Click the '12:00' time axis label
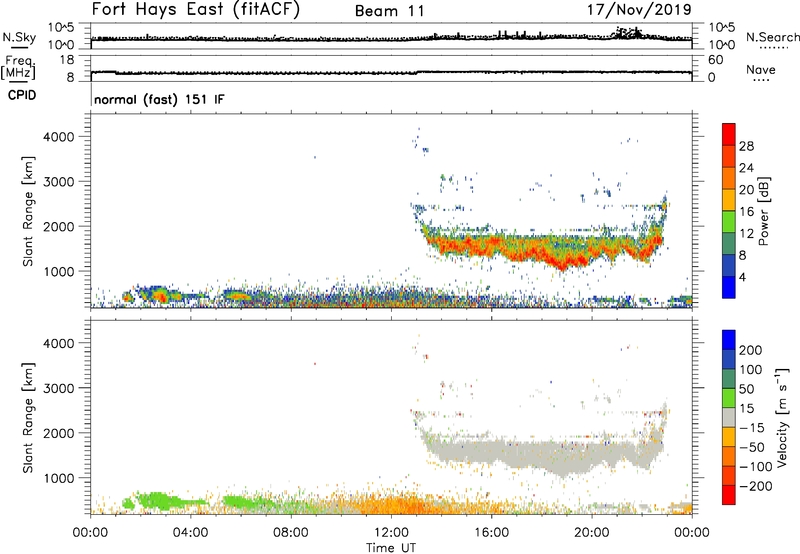800x554 pixels. click(391, 533)
